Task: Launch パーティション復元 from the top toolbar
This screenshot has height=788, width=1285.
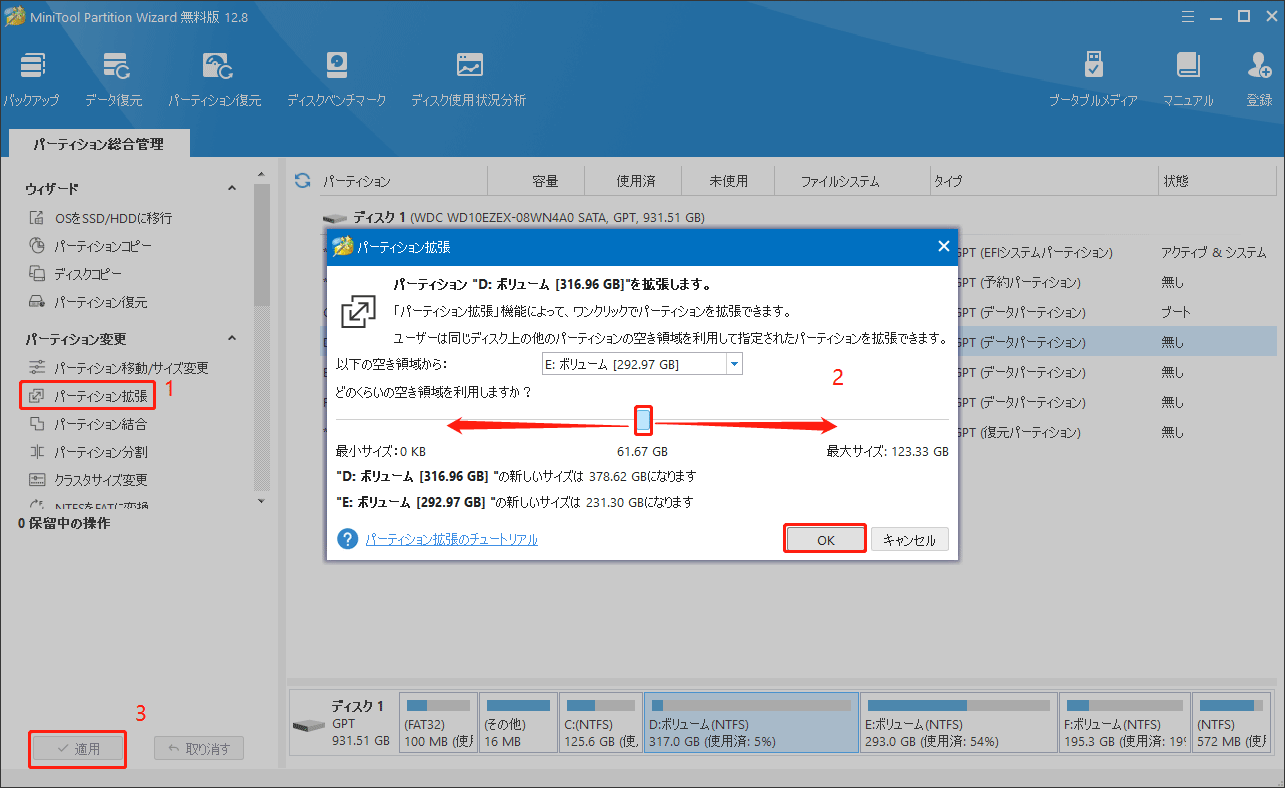Action: 214,78
